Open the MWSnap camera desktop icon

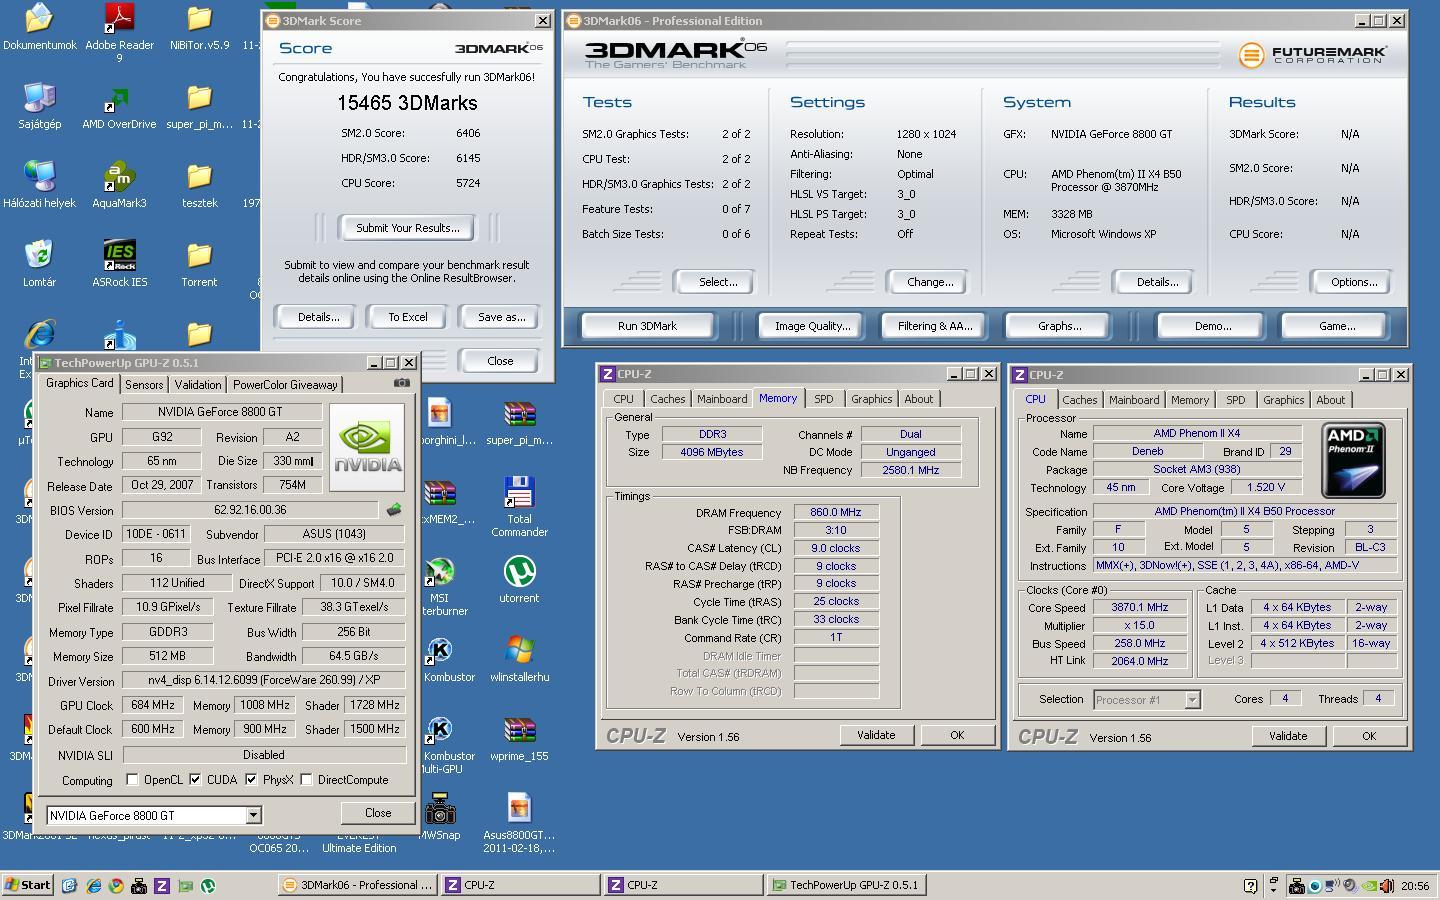tap(439, 817)
